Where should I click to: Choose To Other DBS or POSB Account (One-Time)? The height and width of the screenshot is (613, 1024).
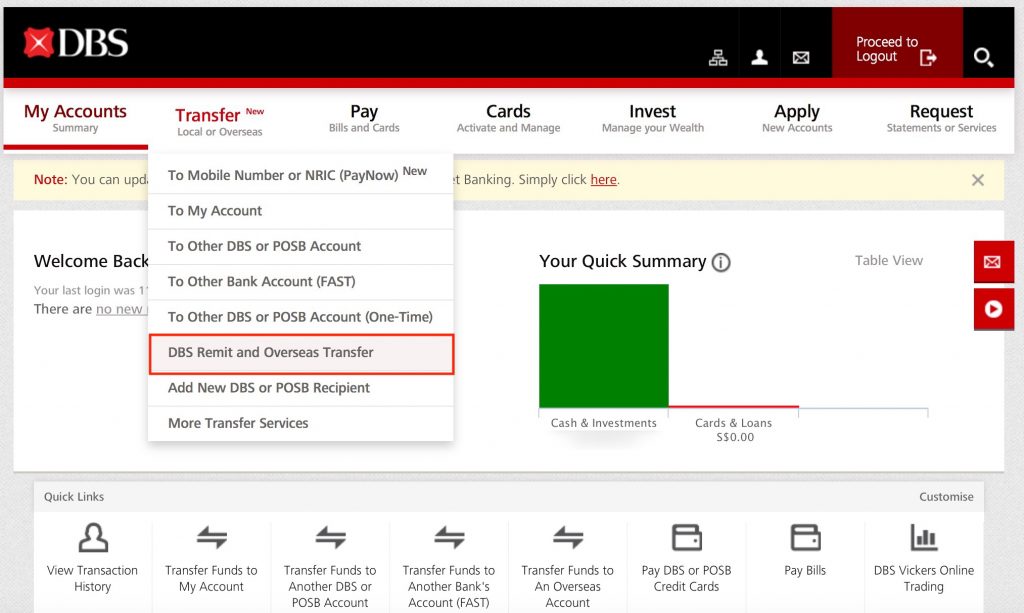[x=300, y=317]
